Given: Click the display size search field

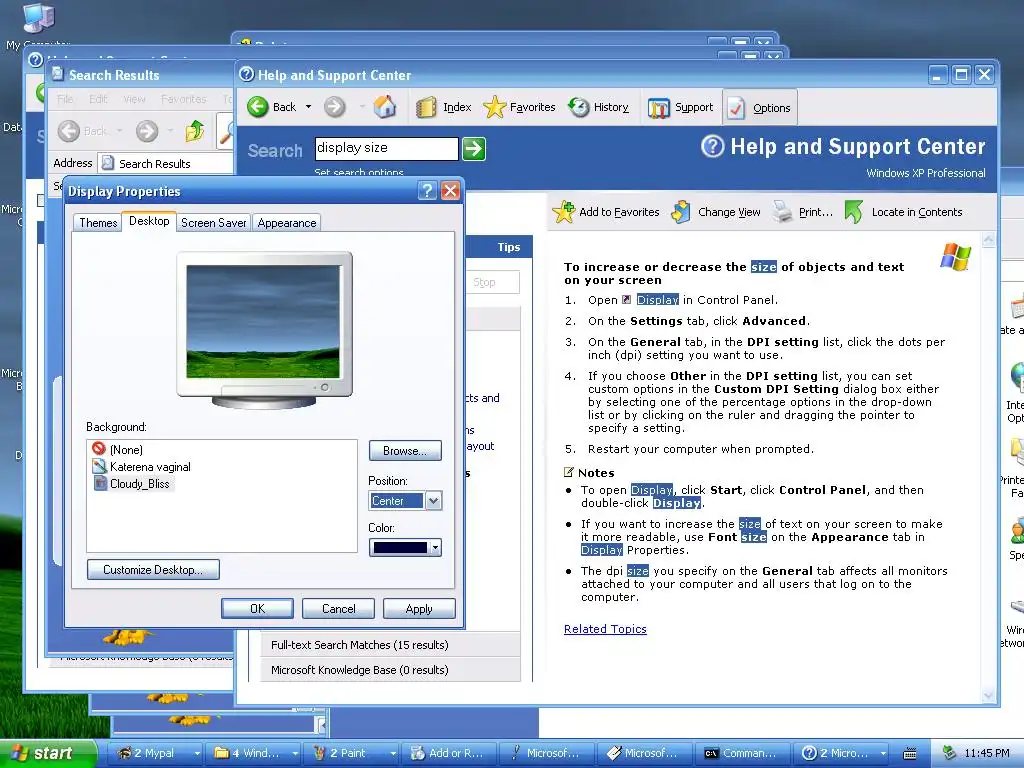Looking at the screenshot, I should 386,148.
